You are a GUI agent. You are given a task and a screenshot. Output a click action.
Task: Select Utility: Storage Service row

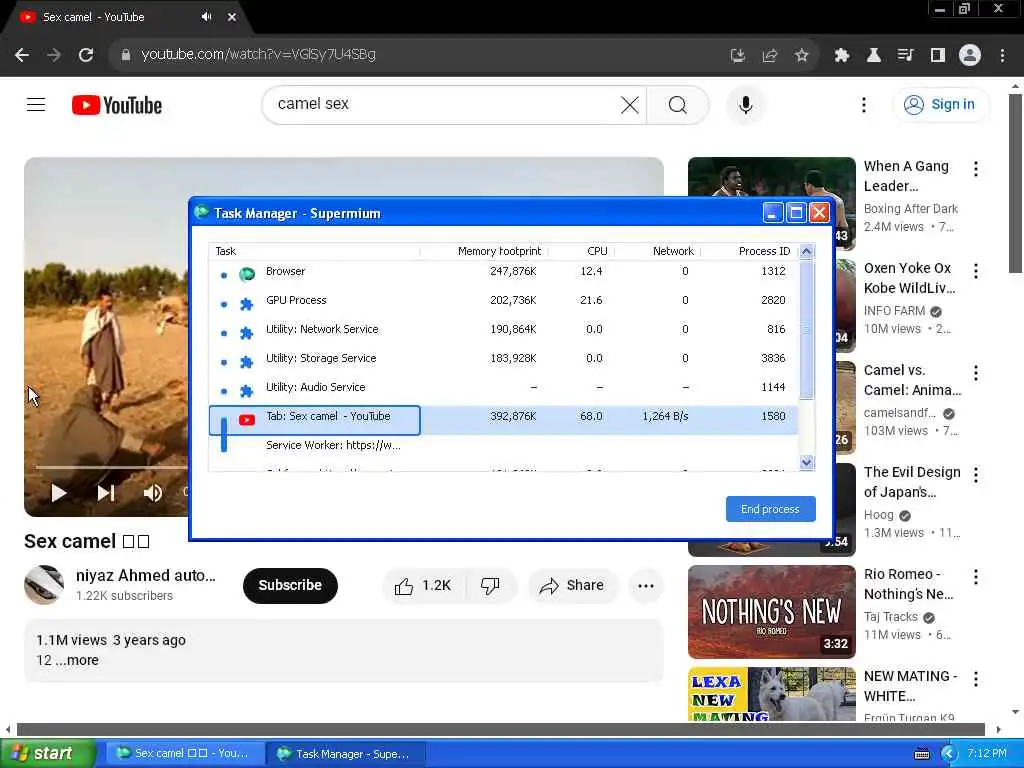tap(503, 359)
